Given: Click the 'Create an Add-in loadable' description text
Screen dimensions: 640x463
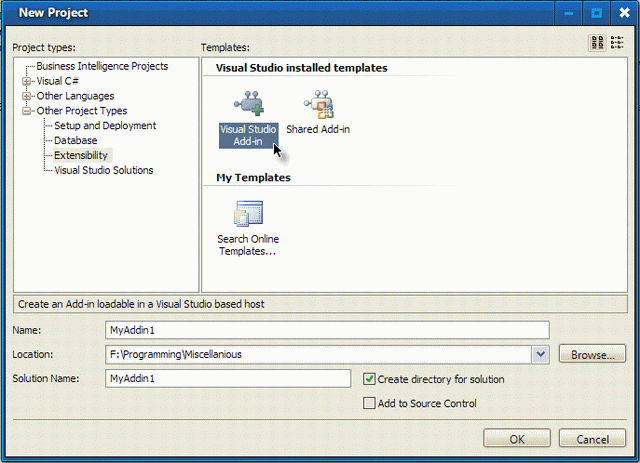Looking at the screenshot, I should (141, 304).
